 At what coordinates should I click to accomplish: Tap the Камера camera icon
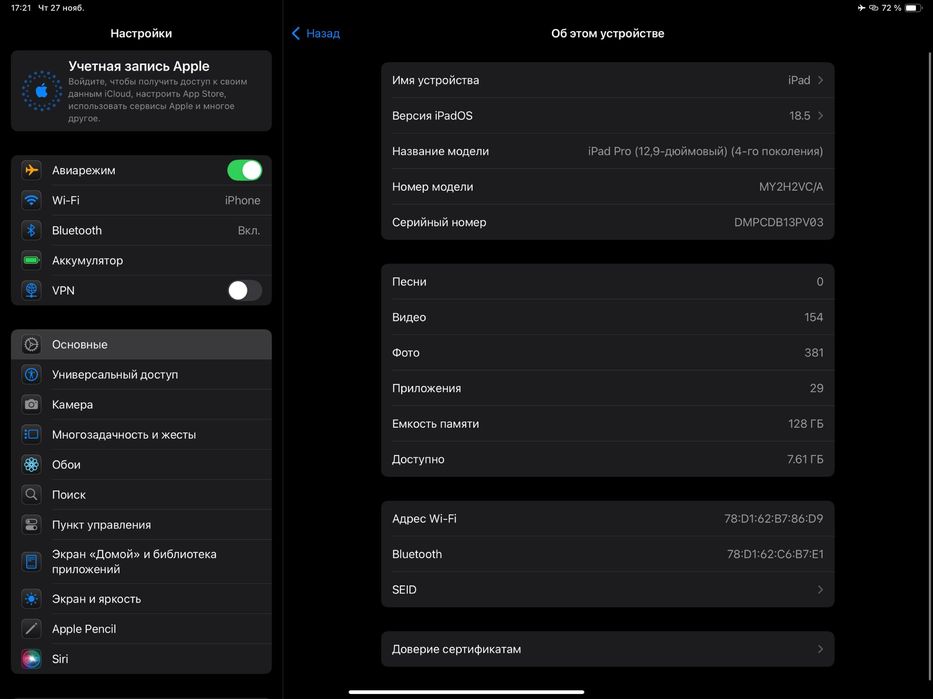point(32,405)
